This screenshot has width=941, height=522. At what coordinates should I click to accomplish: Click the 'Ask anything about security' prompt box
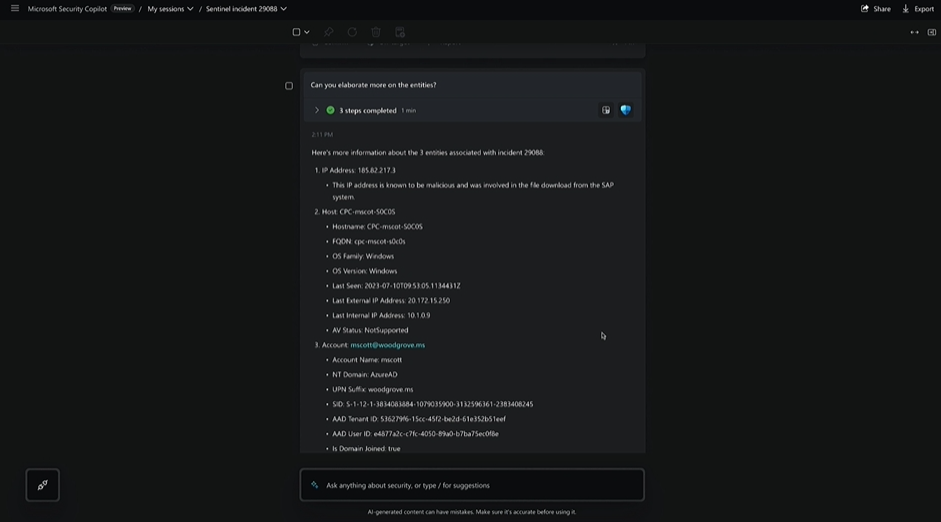pos(472,485)
